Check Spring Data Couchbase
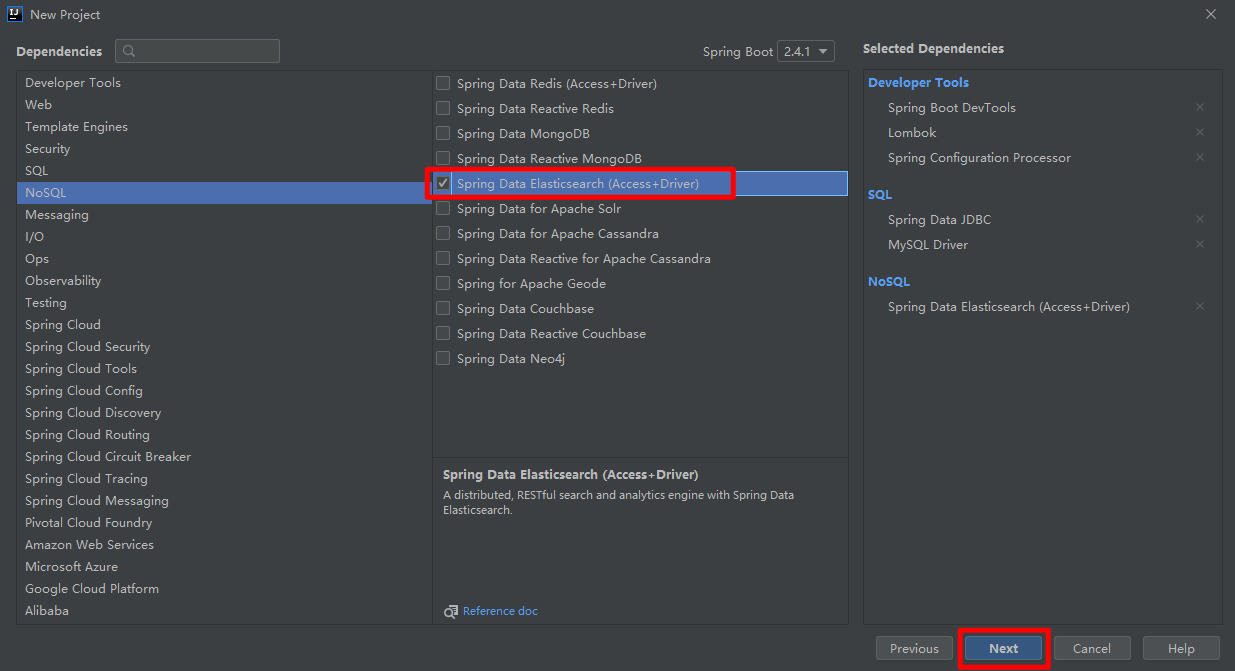 pos(443,308)
